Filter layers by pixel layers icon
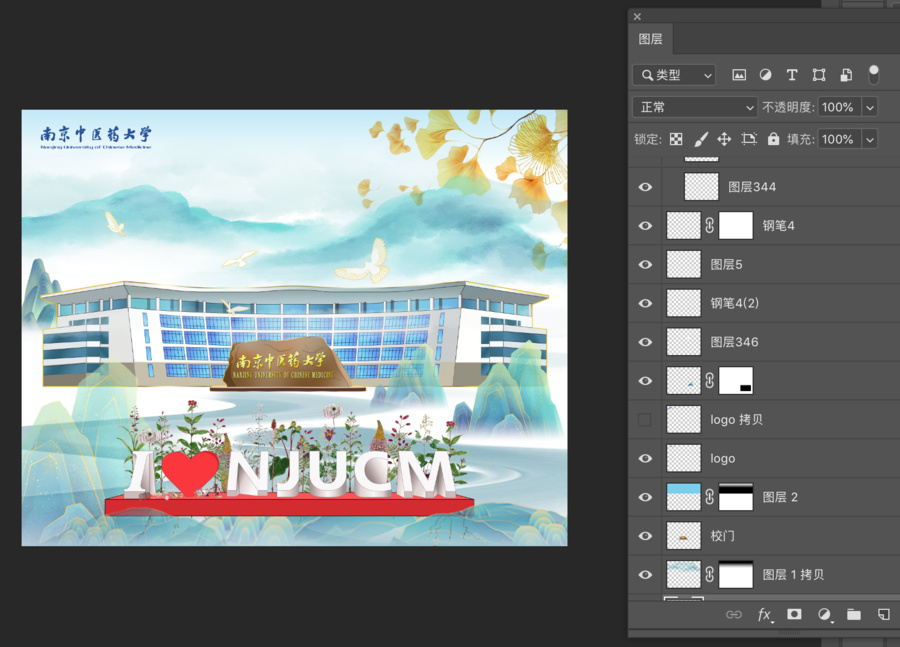Viewport: 900px width, 647px height. click(x=739, y=75)
